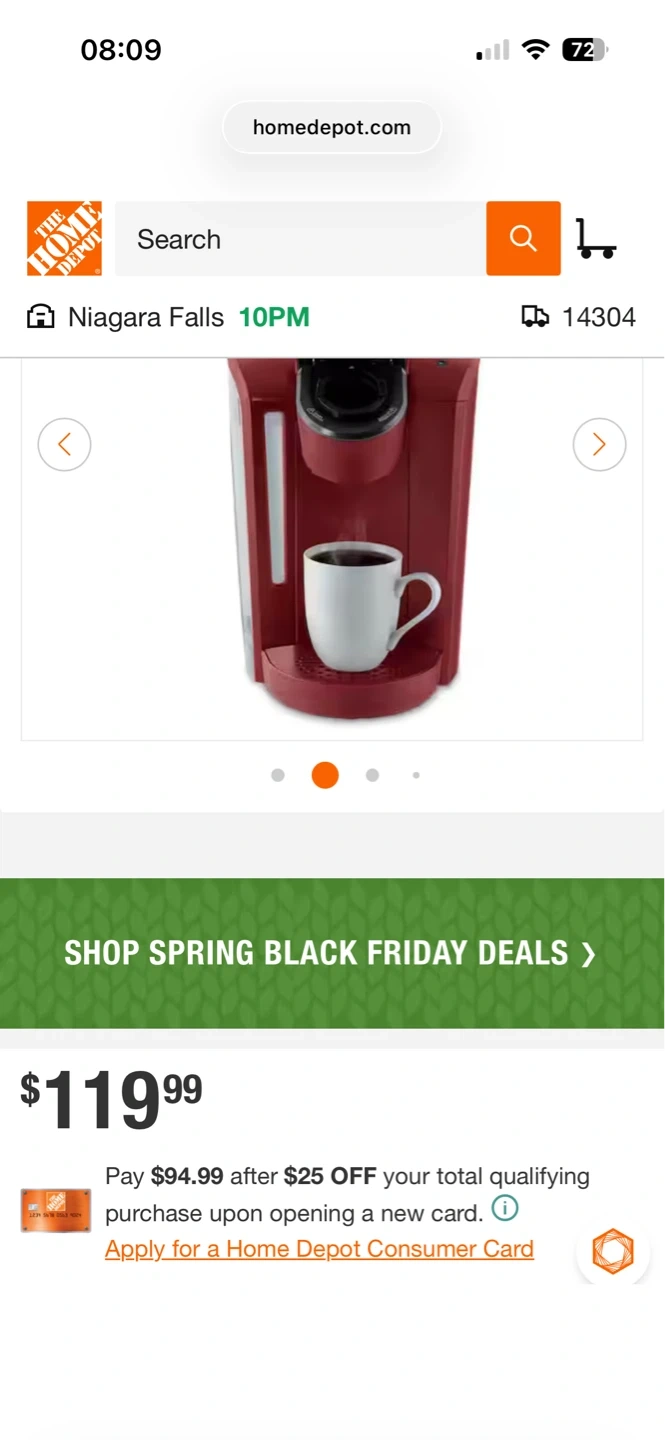Tap the Home Depot credit card image
The width and height of the screenshot is (665, 1440).
tap(56, 1210)
